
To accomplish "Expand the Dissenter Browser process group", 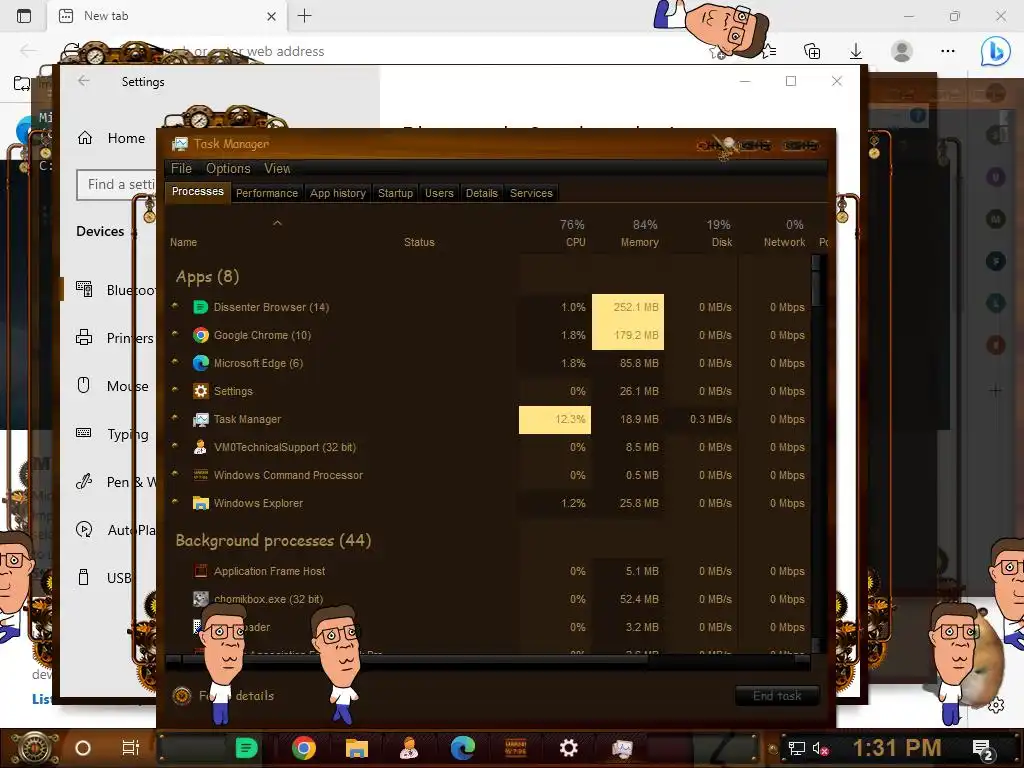I will 175,305.
